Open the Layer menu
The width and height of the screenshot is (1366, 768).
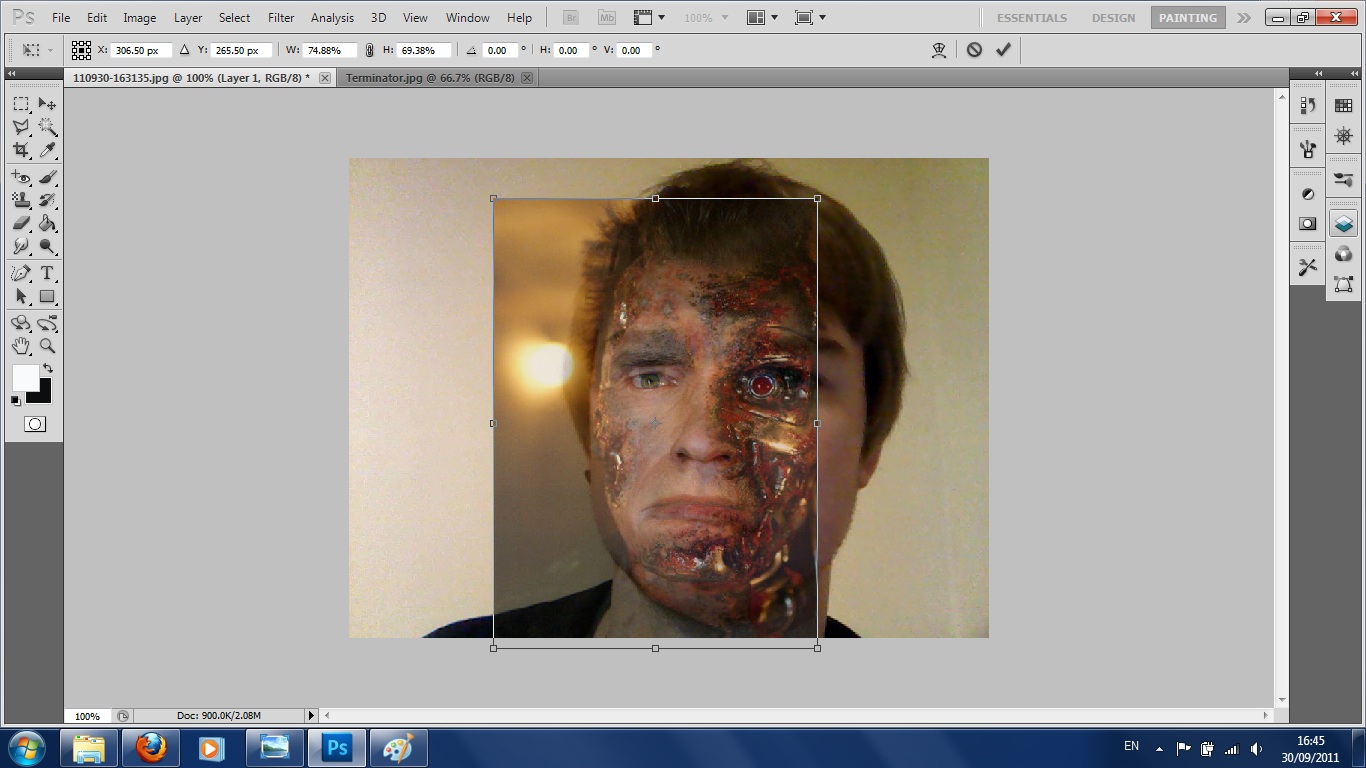point(188,18)
